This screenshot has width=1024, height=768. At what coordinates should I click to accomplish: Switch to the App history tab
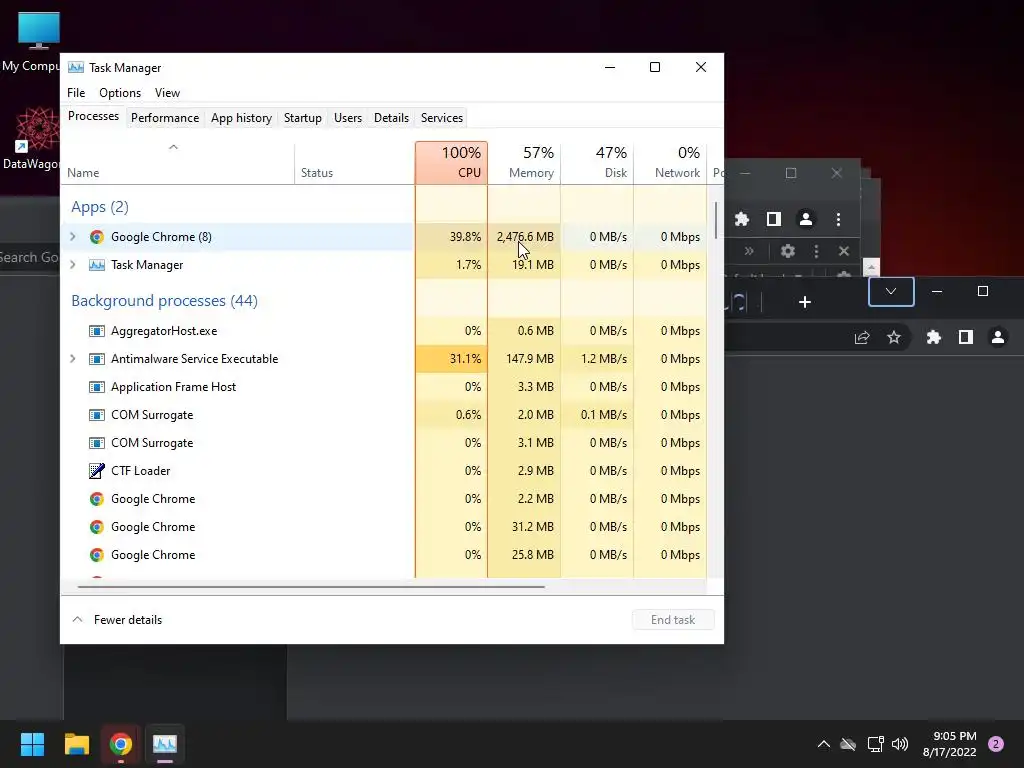point(241,118)
